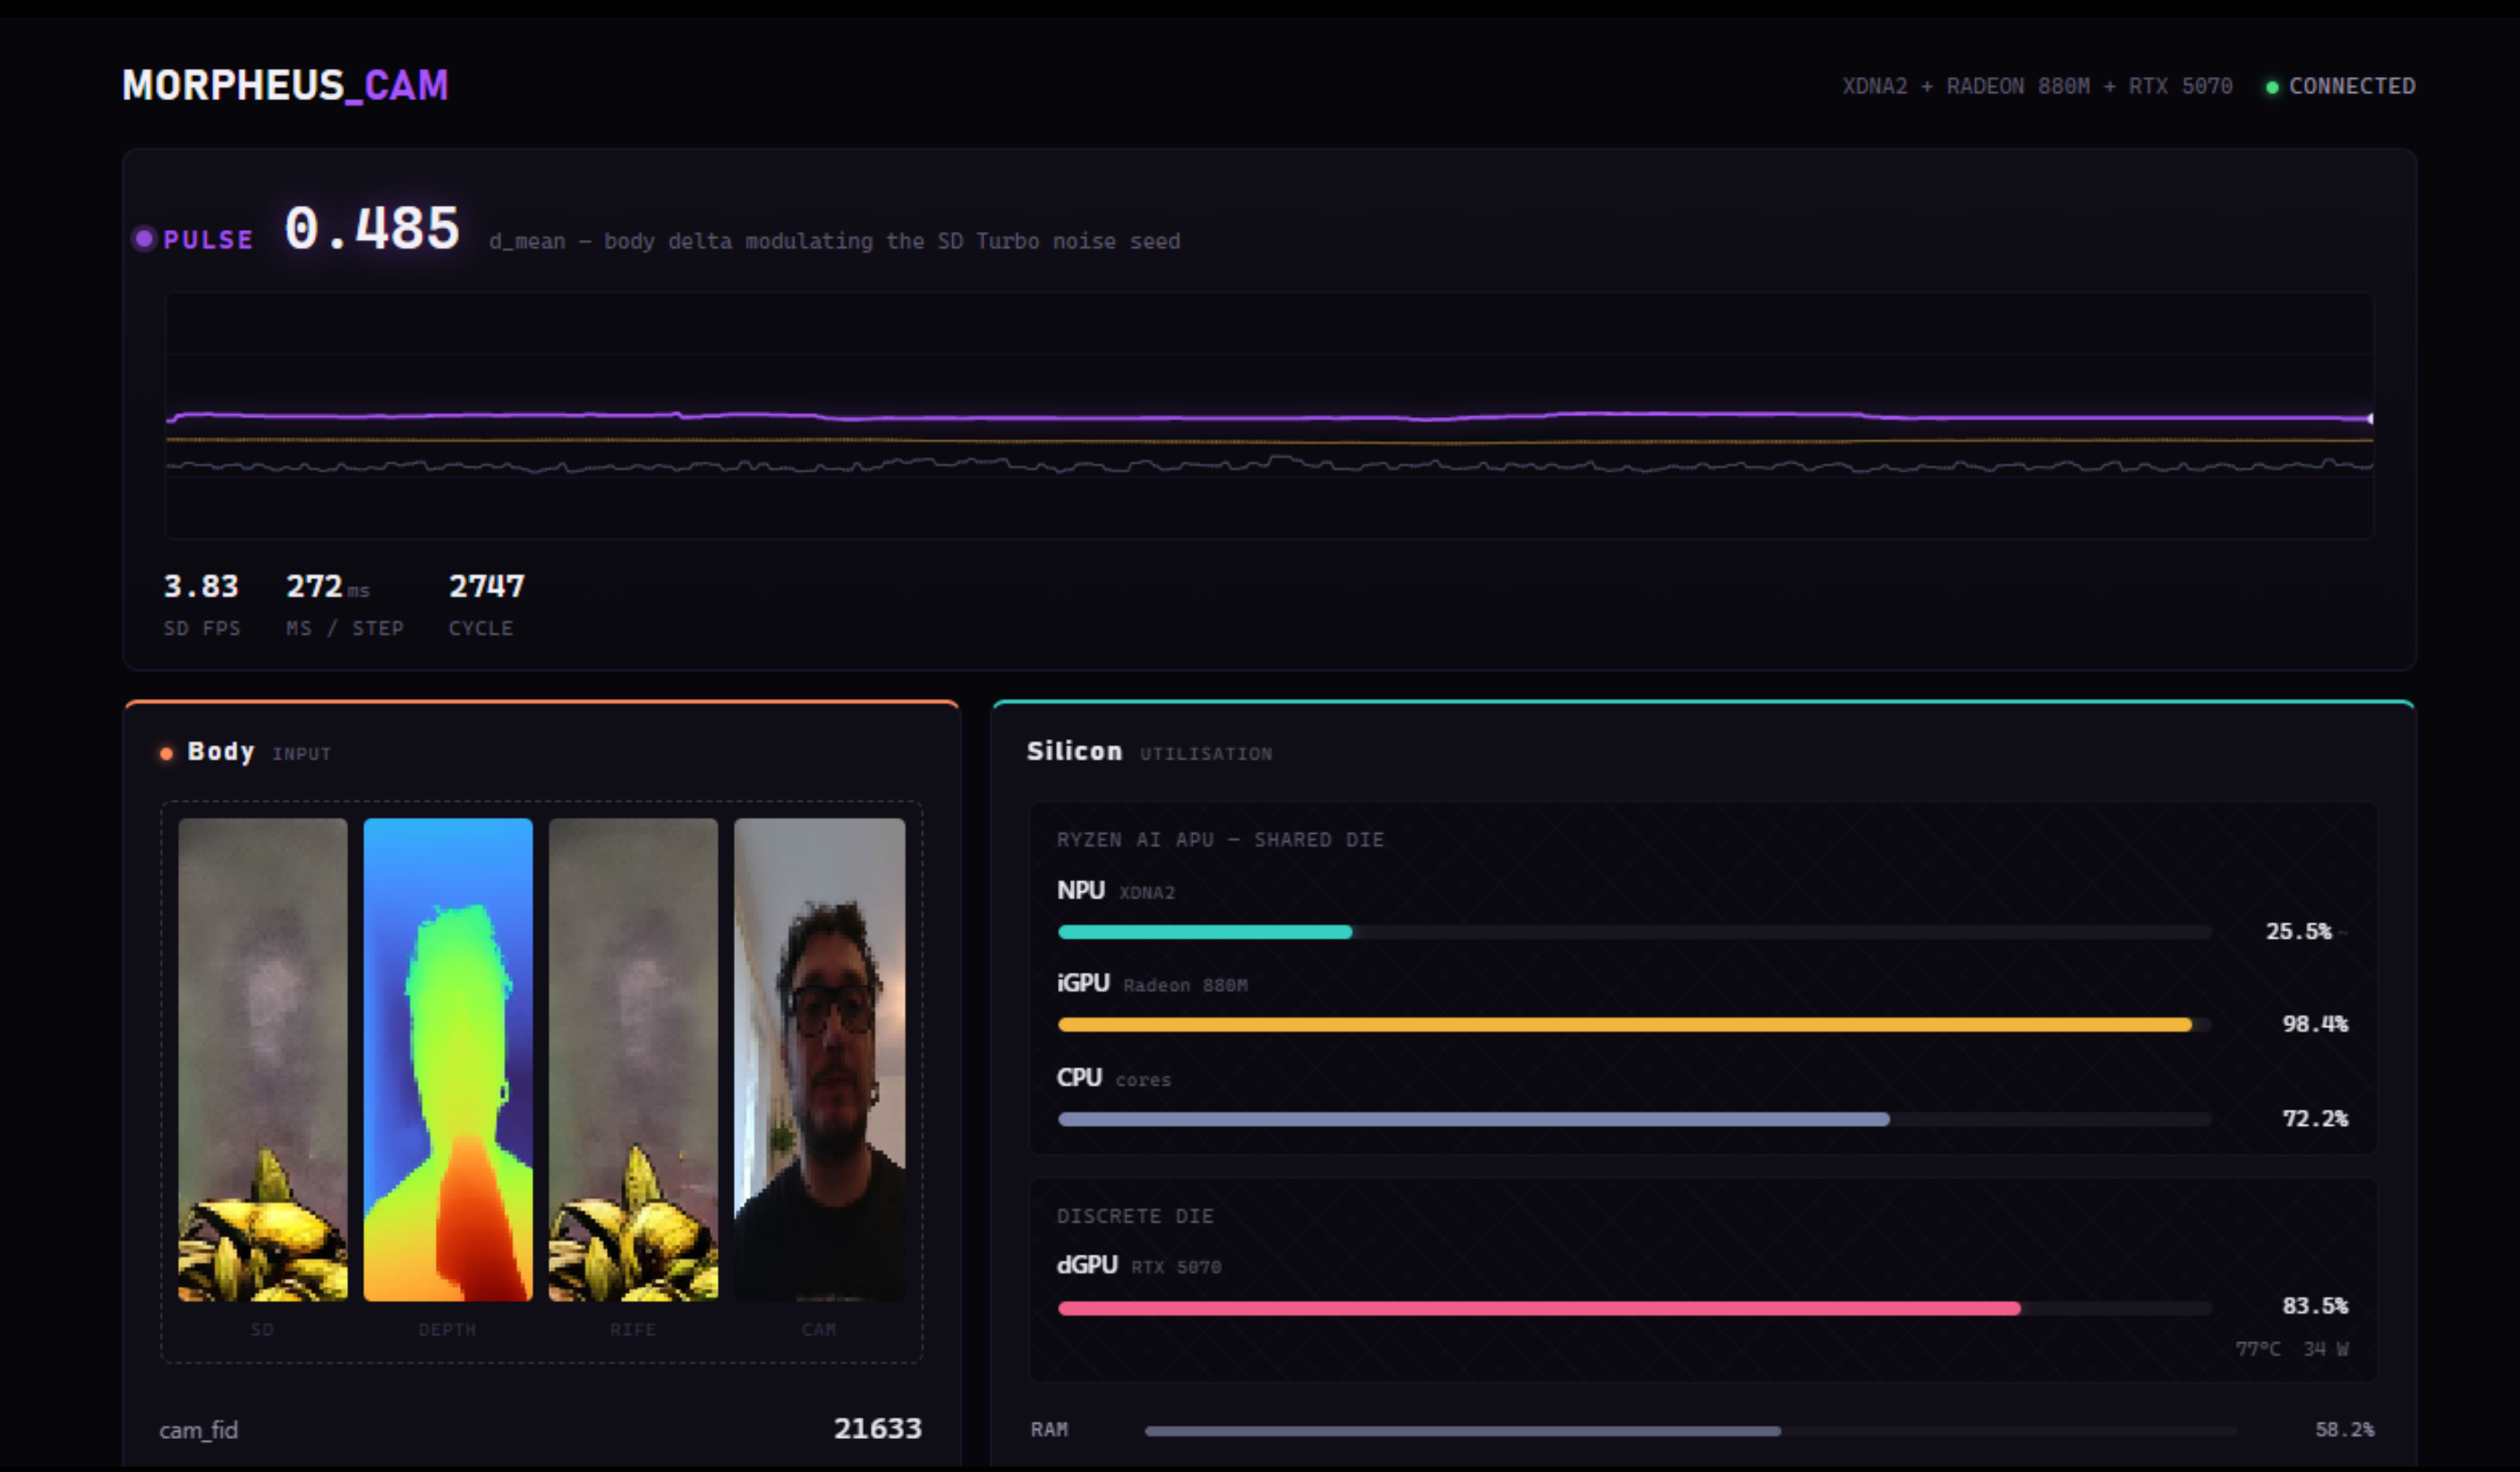Click the dGPU percentage 83.5%
Image resolution: width=2520 pixels, height=1472 pixels.
(2315, 1306)
